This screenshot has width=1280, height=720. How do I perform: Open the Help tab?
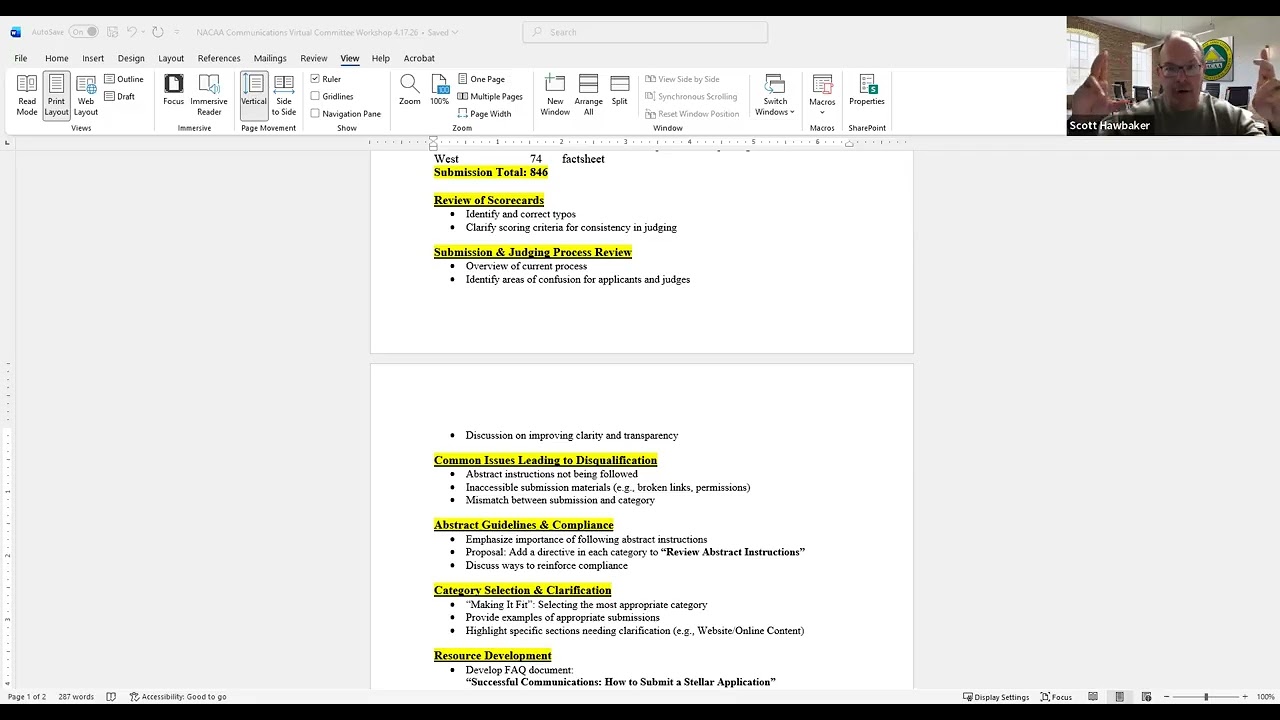click(381, 58)
